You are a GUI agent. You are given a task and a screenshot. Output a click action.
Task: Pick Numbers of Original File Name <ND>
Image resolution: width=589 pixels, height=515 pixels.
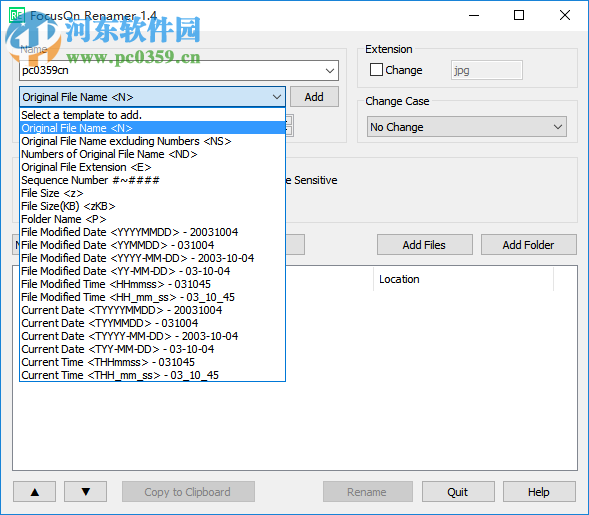(x=153, y=154)
